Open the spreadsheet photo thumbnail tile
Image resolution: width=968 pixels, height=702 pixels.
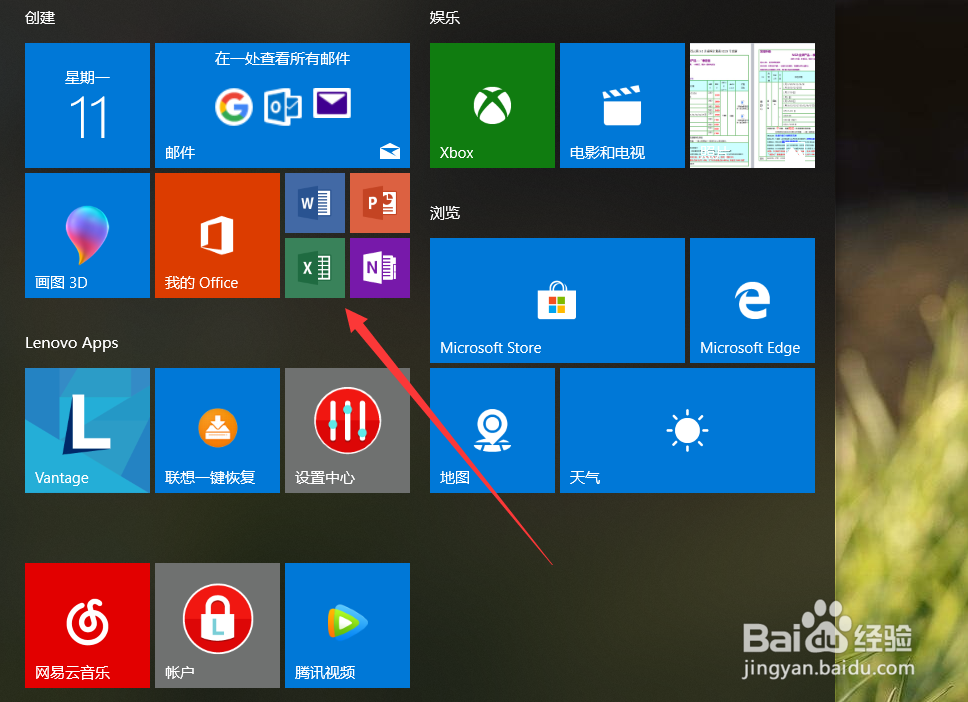[x=752, y=106]
